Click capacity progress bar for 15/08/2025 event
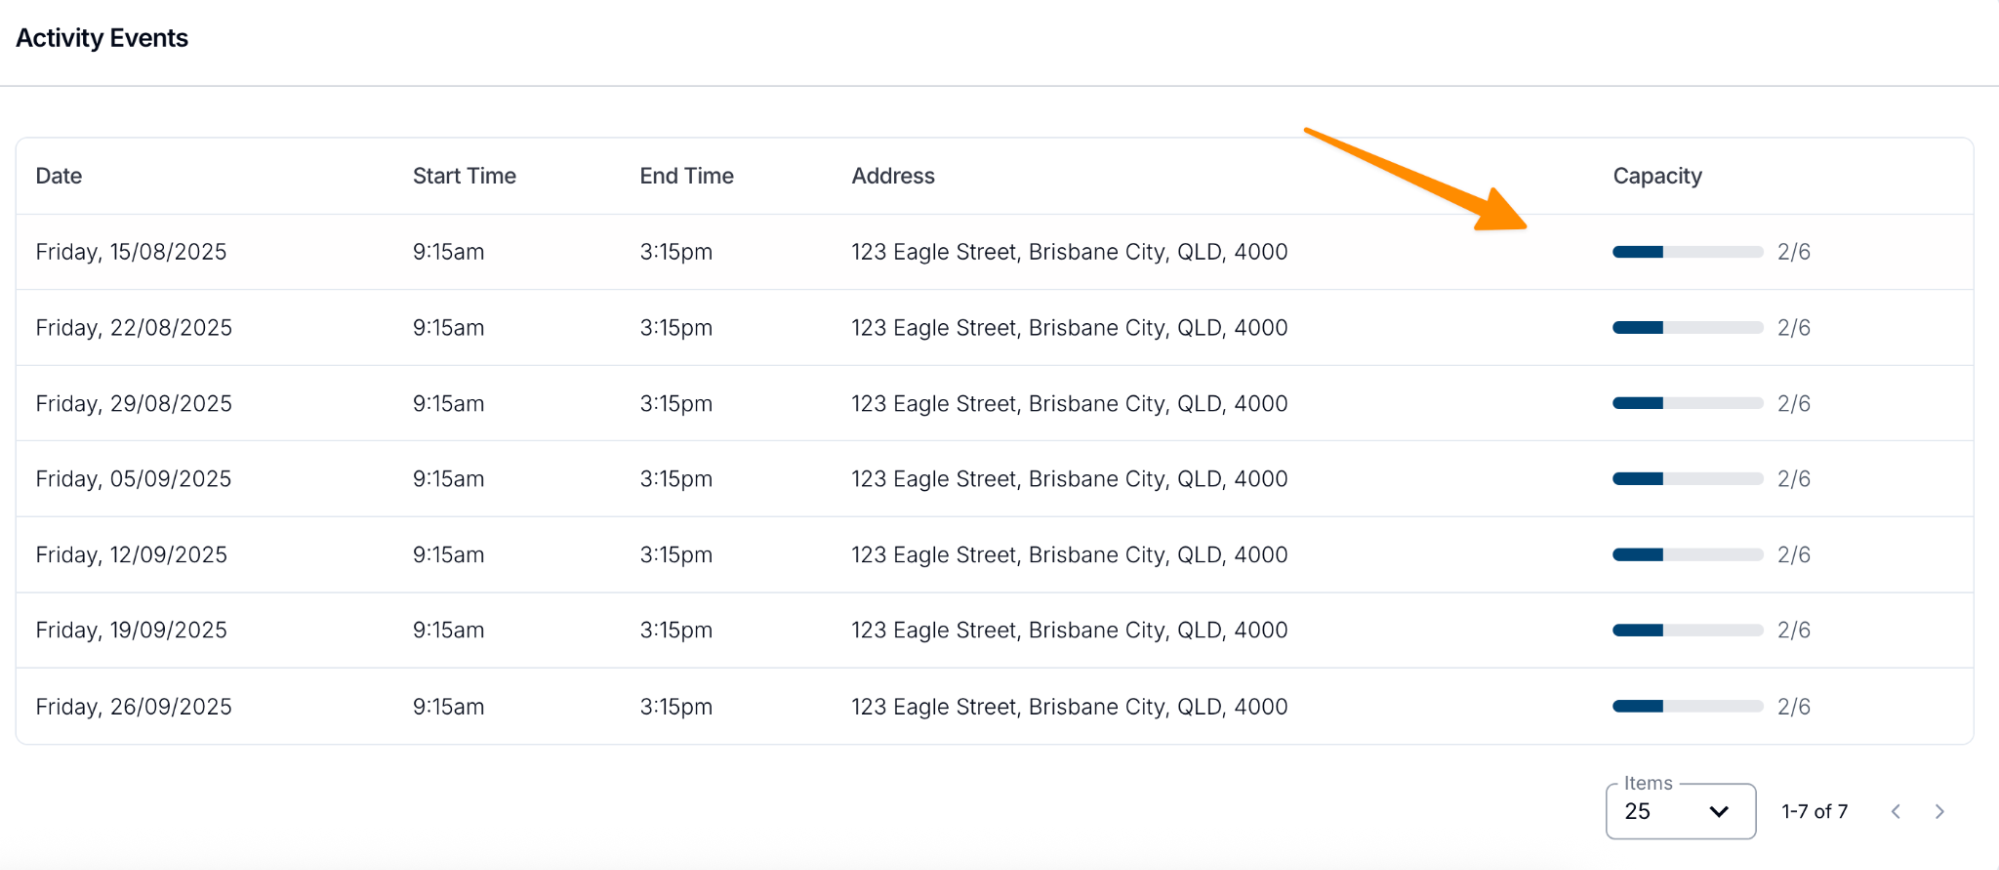Image resolution: width=1999 pixels, height=870 pixels. click(x=1687, y=252)
